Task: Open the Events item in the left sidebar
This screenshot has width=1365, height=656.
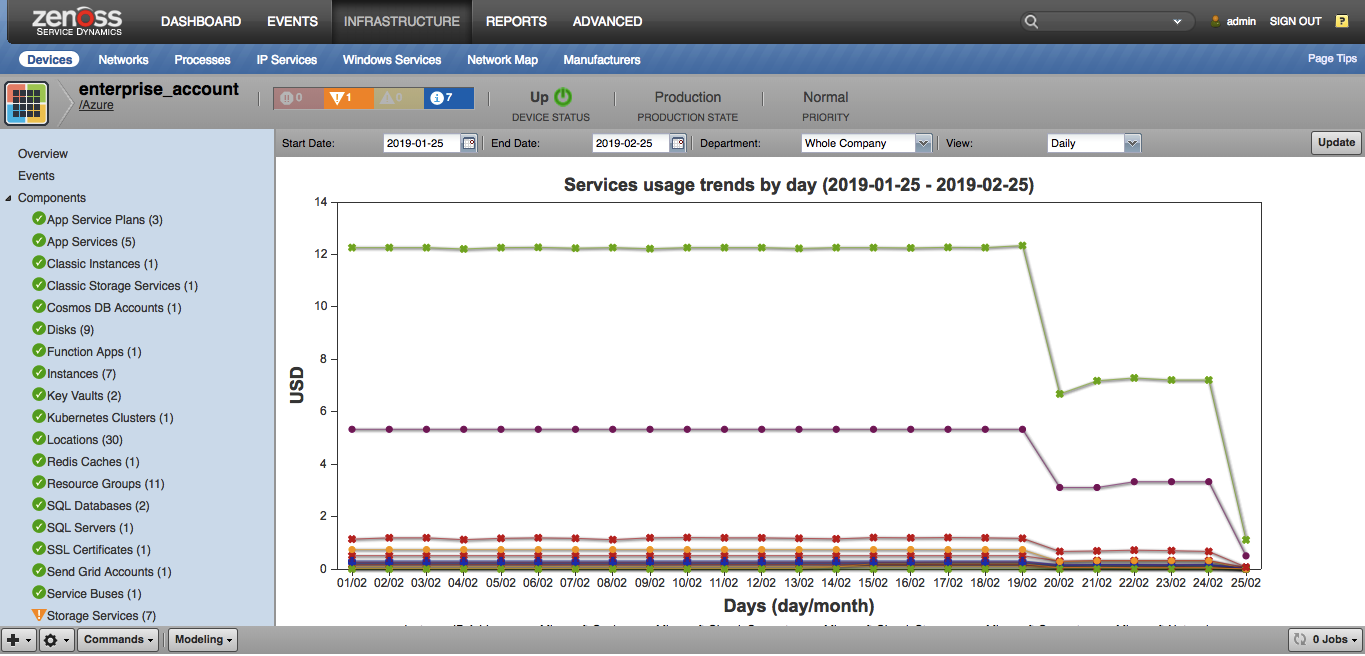Action: 36,176
